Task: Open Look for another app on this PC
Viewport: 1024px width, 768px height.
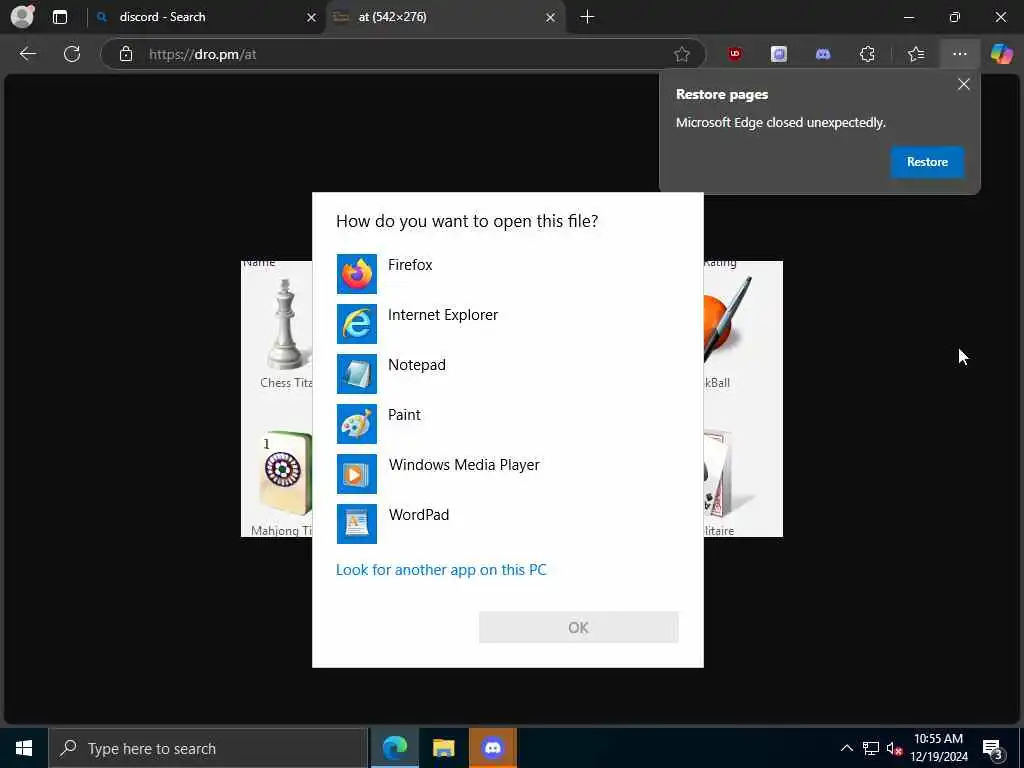Action: (x=441, y=569)
